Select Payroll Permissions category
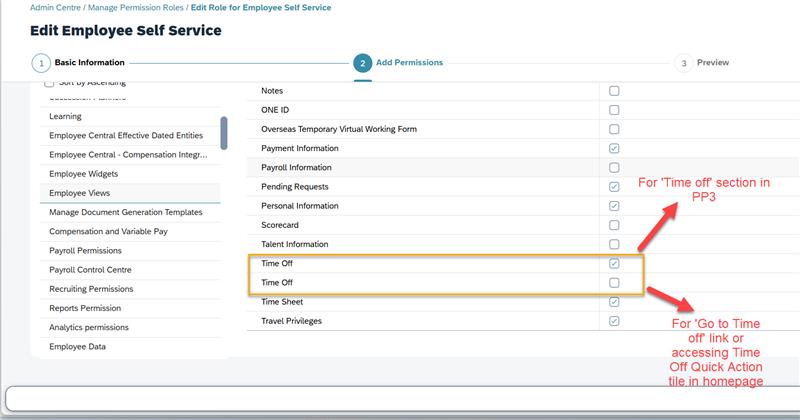Screen dimensions: 800x420 (130, 251)
